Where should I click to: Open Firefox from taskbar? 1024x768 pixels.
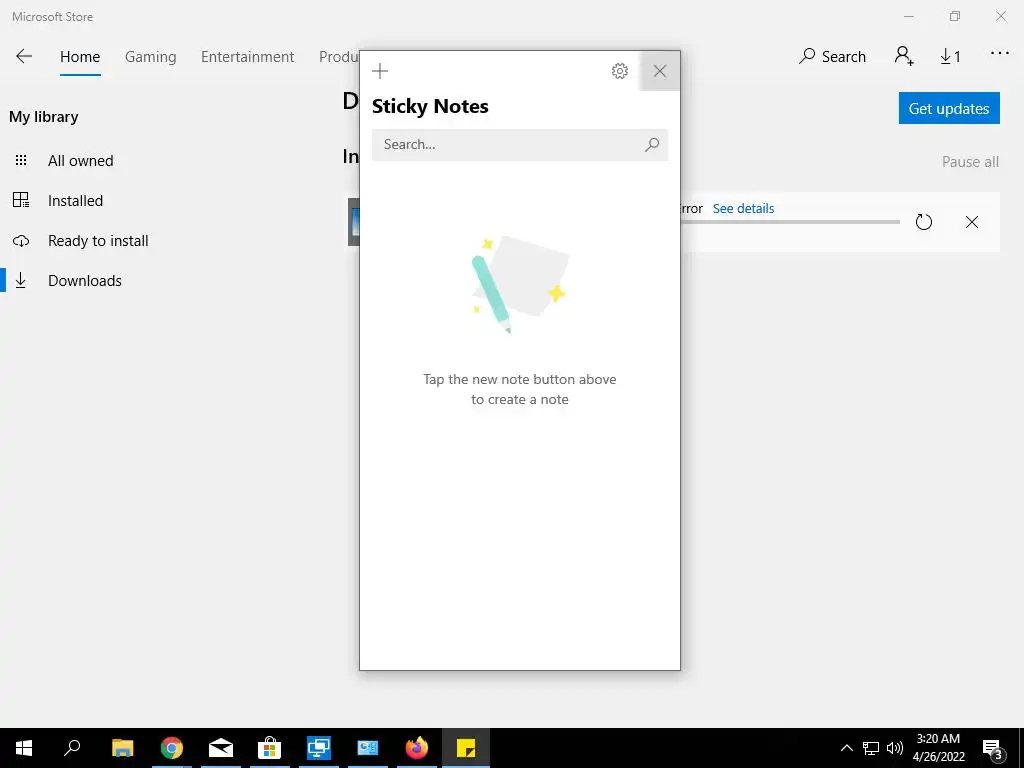(x=417, y=748)
